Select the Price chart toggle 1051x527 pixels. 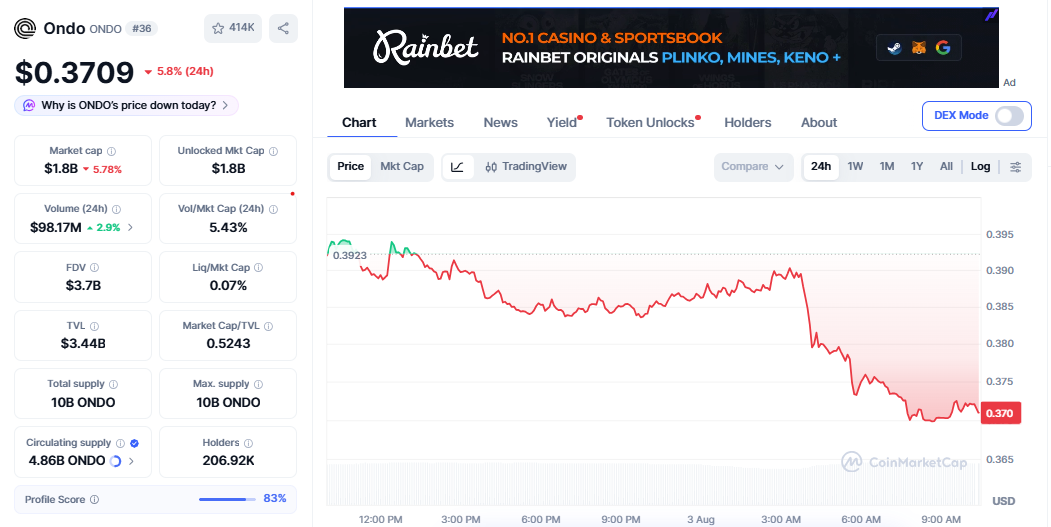pyautogui.click(x=351, y=167)
